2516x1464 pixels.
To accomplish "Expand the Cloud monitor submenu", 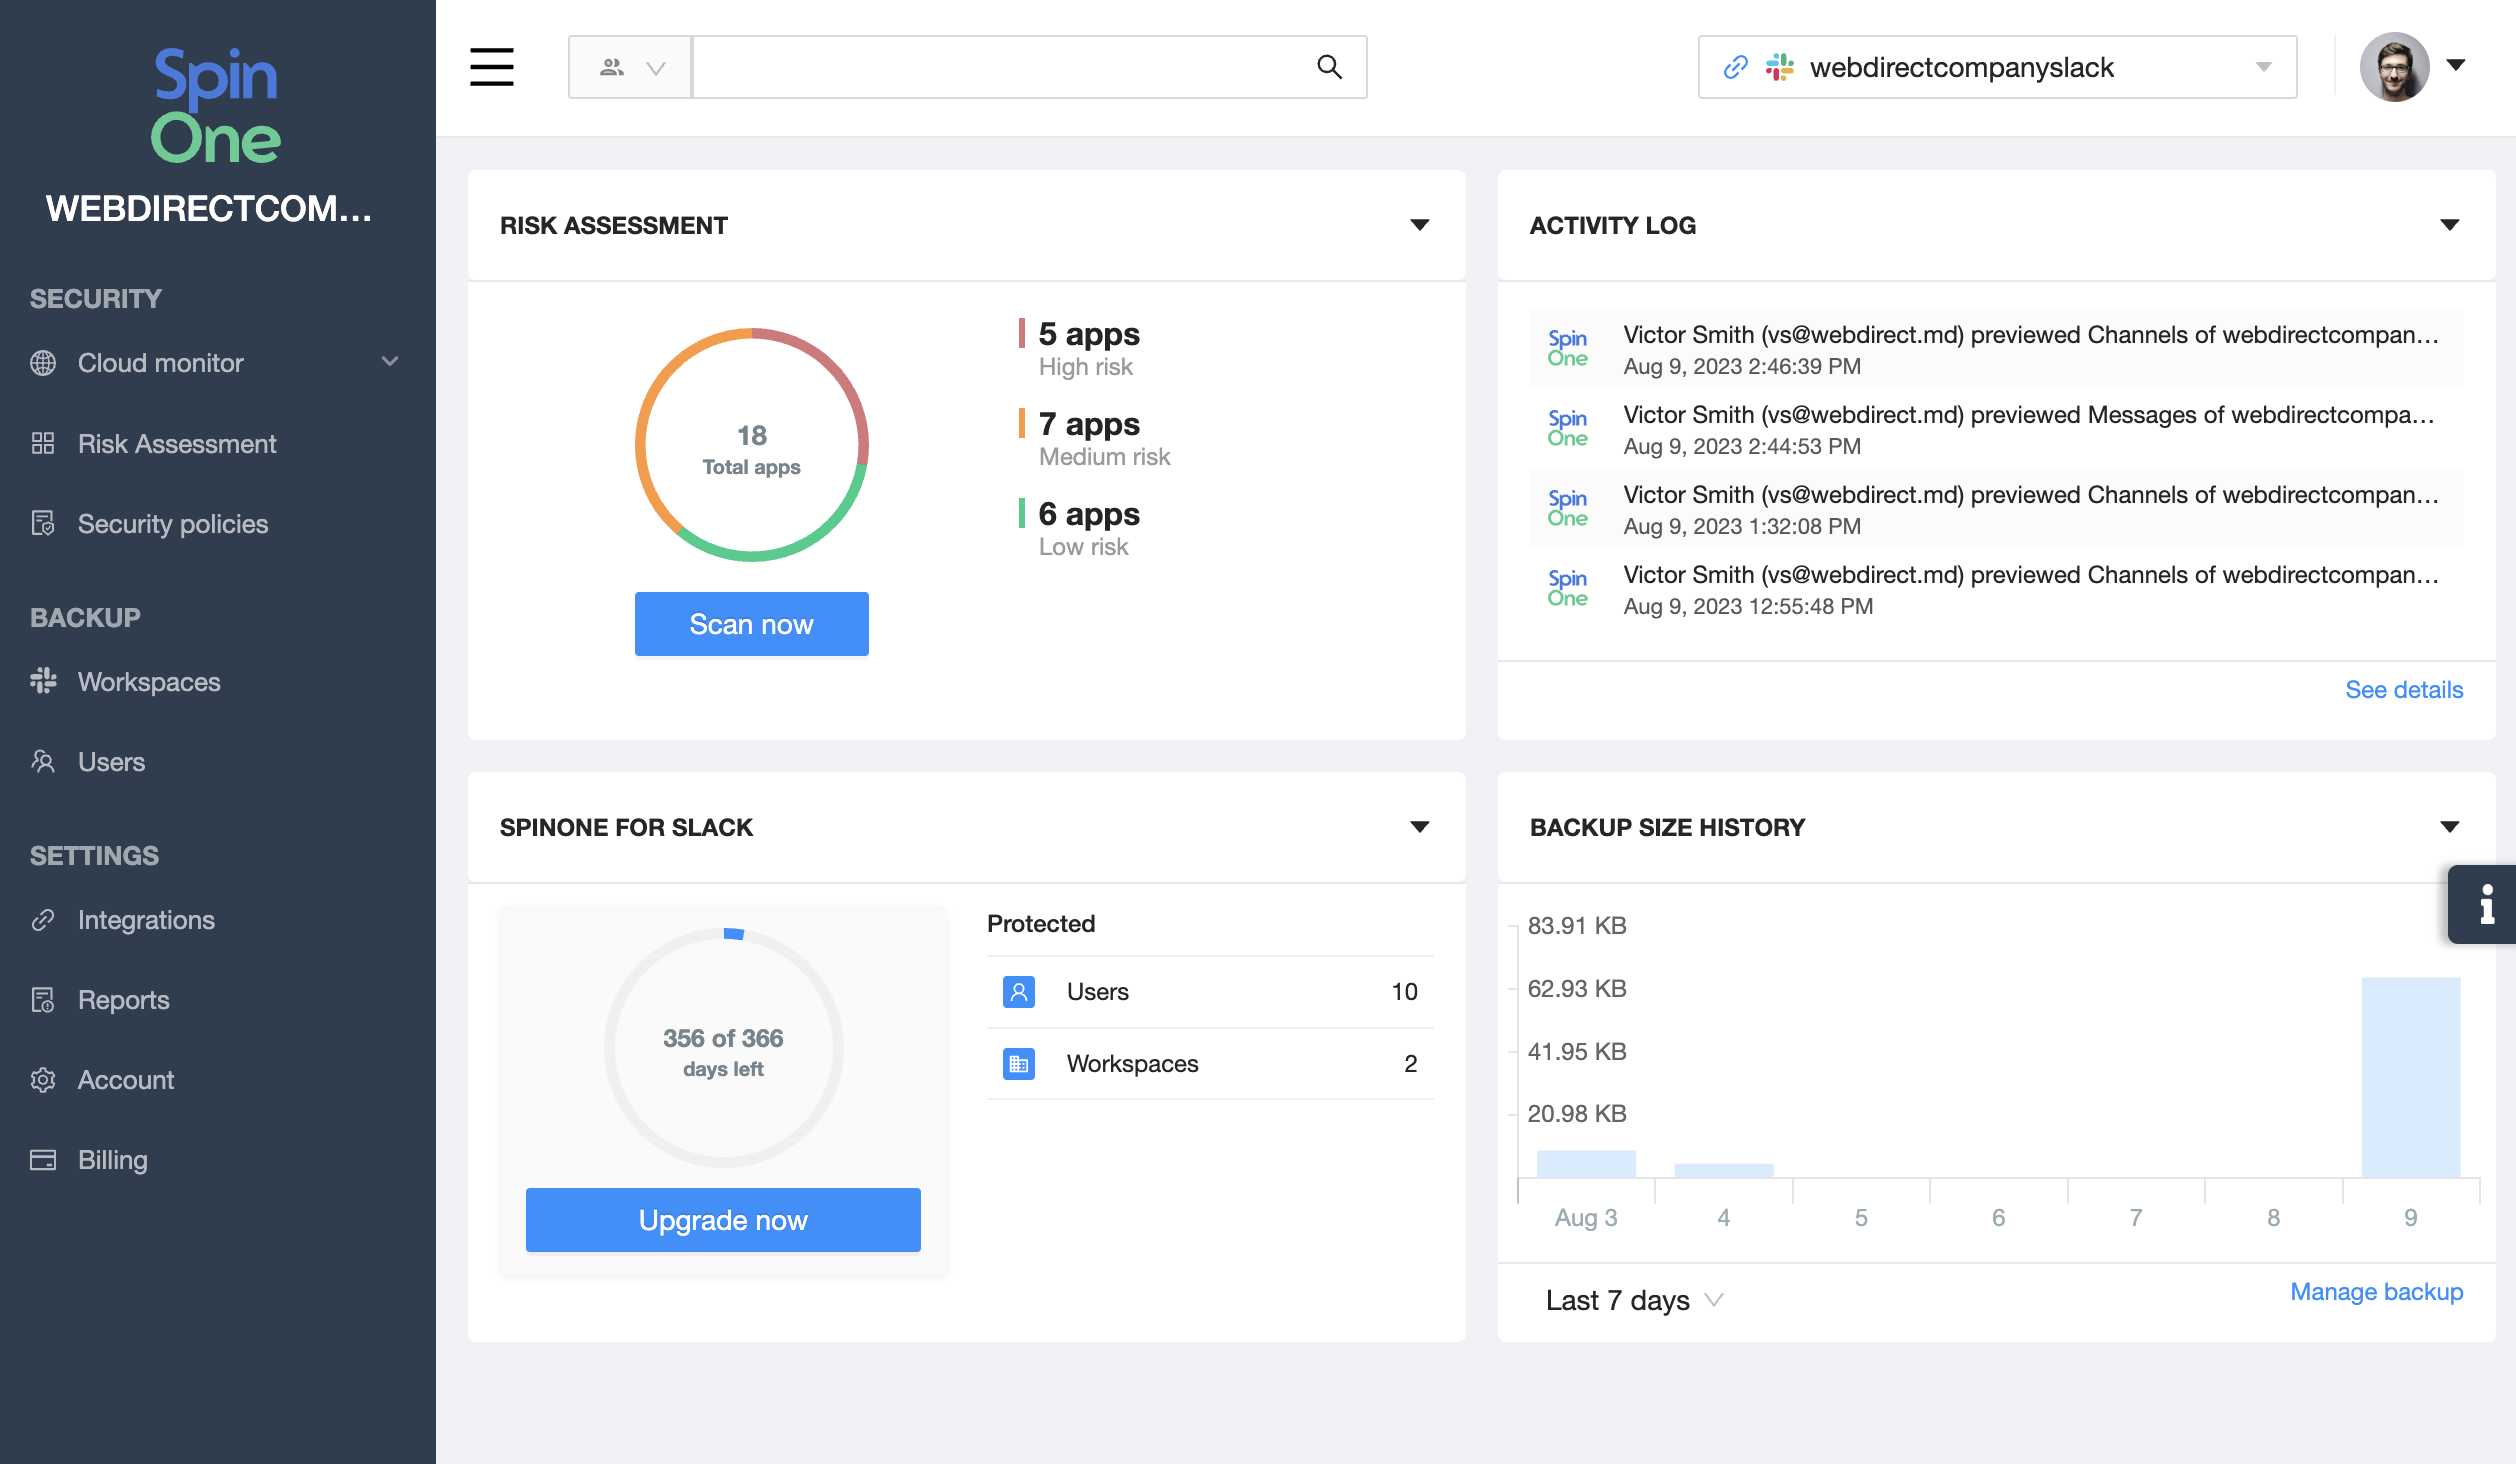I will (390, 362).
